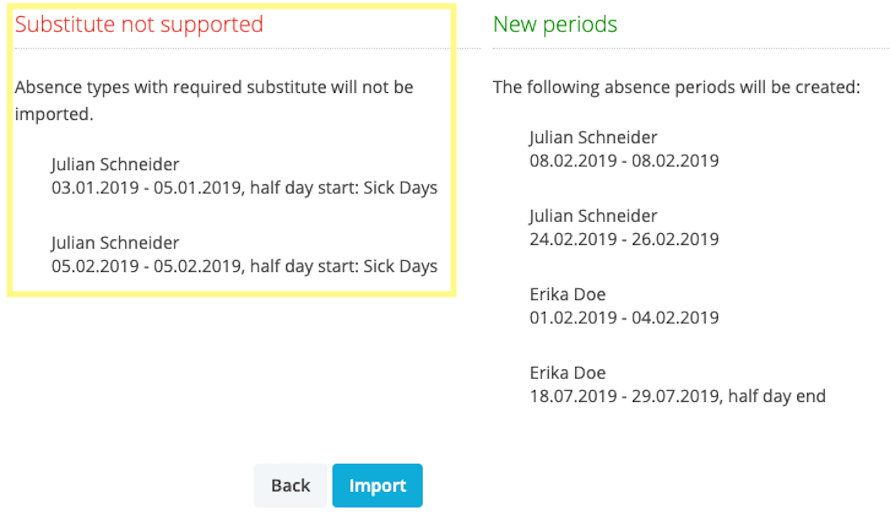
Task: Select the 'New periods' heading
Action: [x=555, y=24]
